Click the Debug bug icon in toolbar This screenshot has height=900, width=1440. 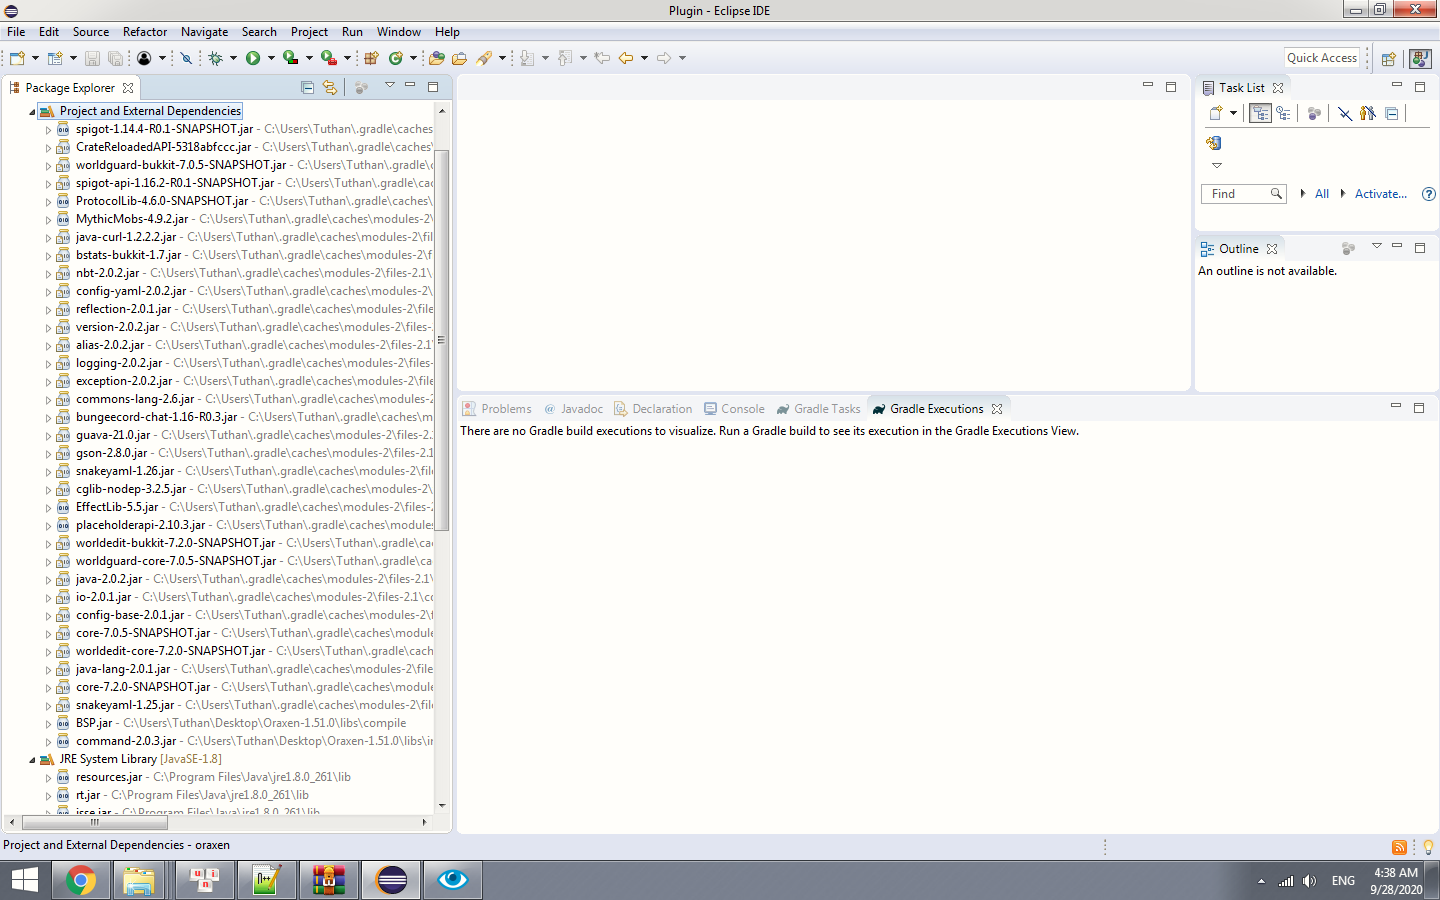(215, 58)
